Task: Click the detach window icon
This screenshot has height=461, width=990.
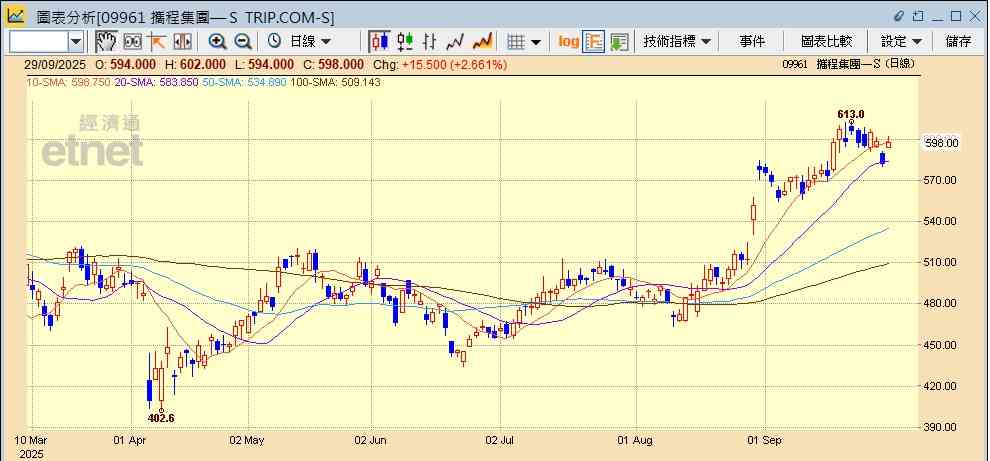Action: [x=919, y=16]
